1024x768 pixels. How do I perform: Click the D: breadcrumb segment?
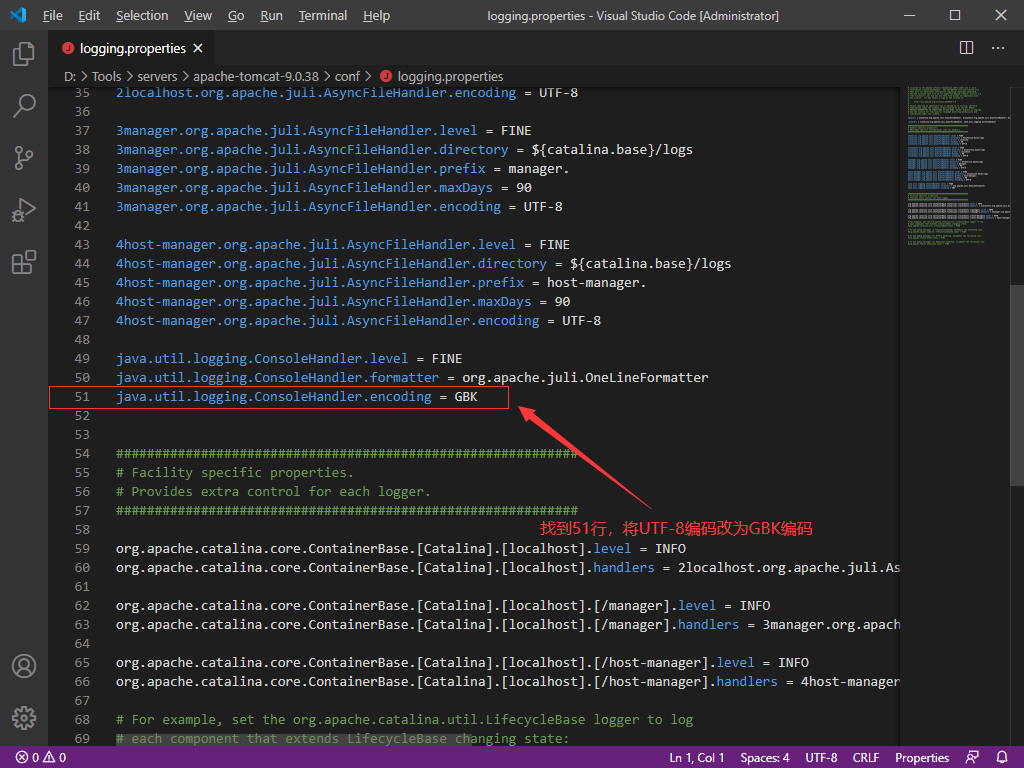tap(70, 76)
